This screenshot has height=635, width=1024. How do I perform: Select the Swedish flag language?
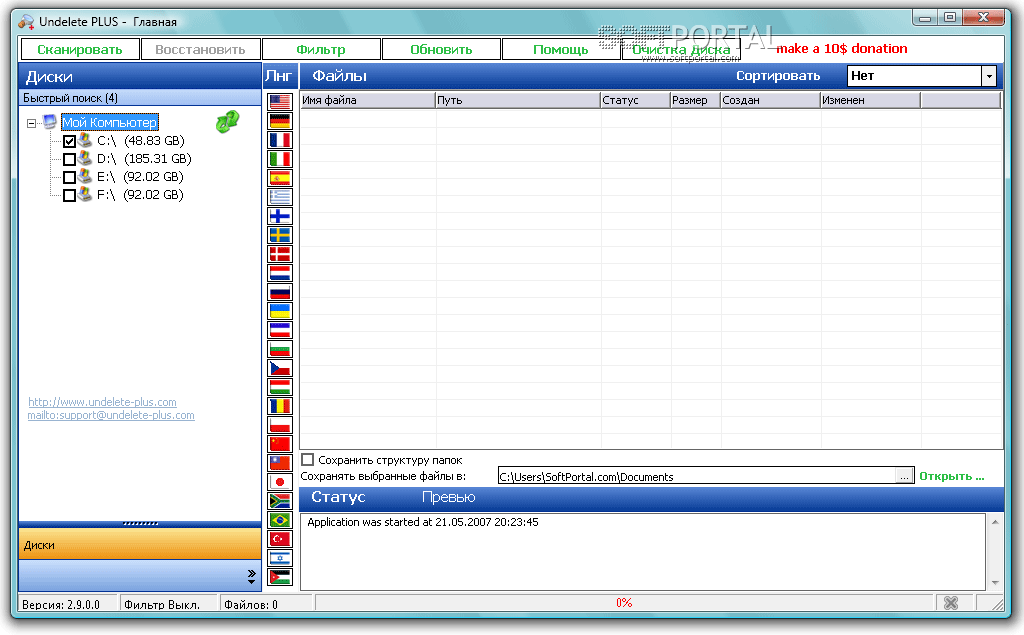[x=280, y=235]
